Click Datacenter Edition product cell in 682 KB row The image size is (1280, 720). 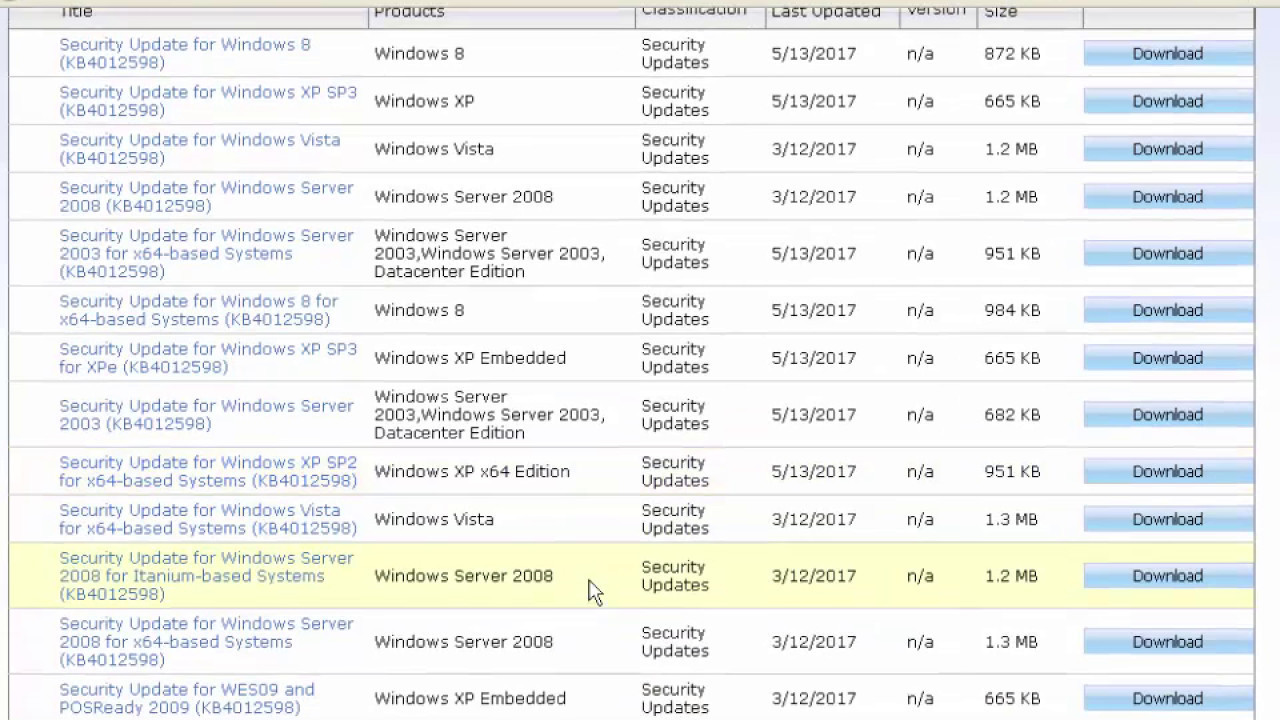[x=489, y=415]
